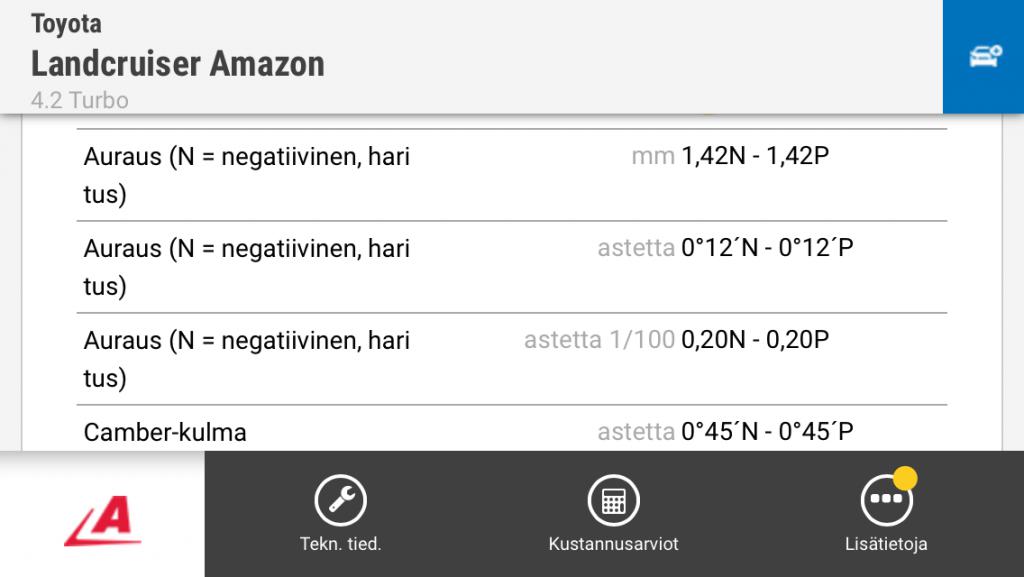
Task: Select the Kustannusarviot tab label
Action: [x=613, y=545]
